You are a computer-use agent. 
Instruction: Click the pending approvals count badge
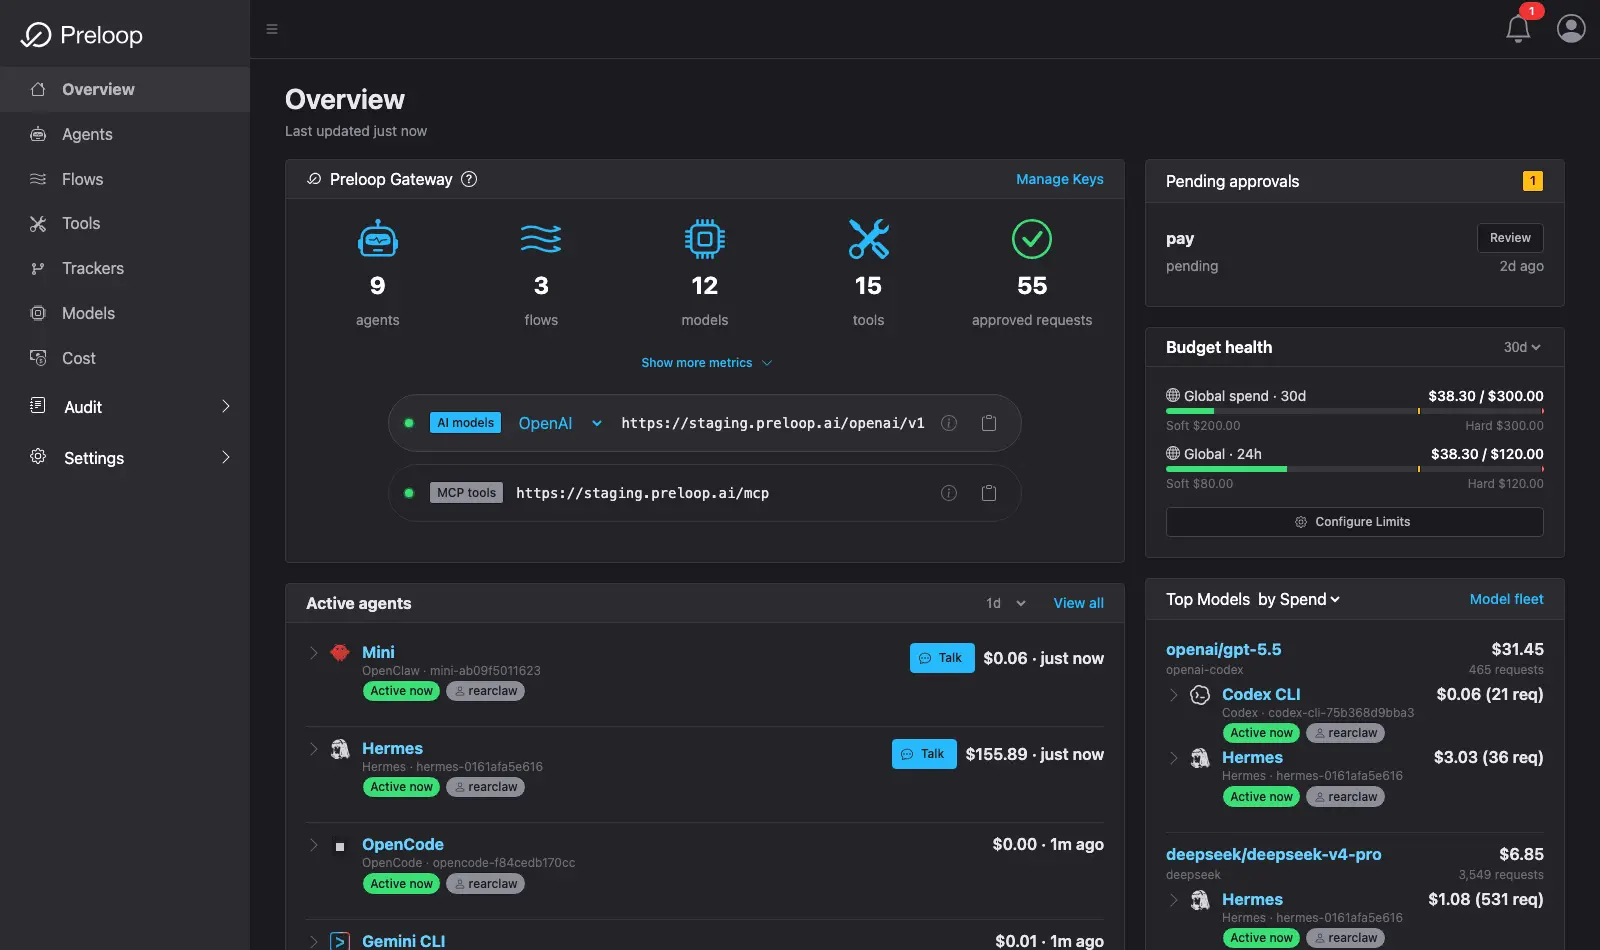(x=1532, y=181)
